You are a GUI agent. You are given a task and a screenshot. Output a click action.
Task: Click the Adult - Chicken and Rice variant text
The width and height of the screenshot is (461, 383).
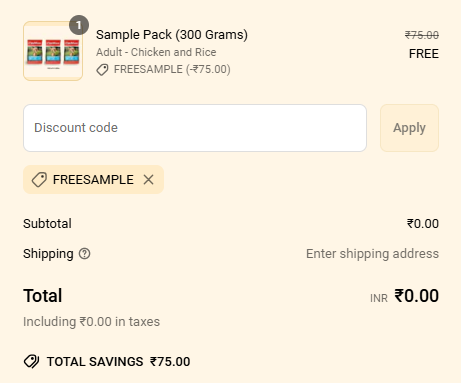click(x=156, y=52)
